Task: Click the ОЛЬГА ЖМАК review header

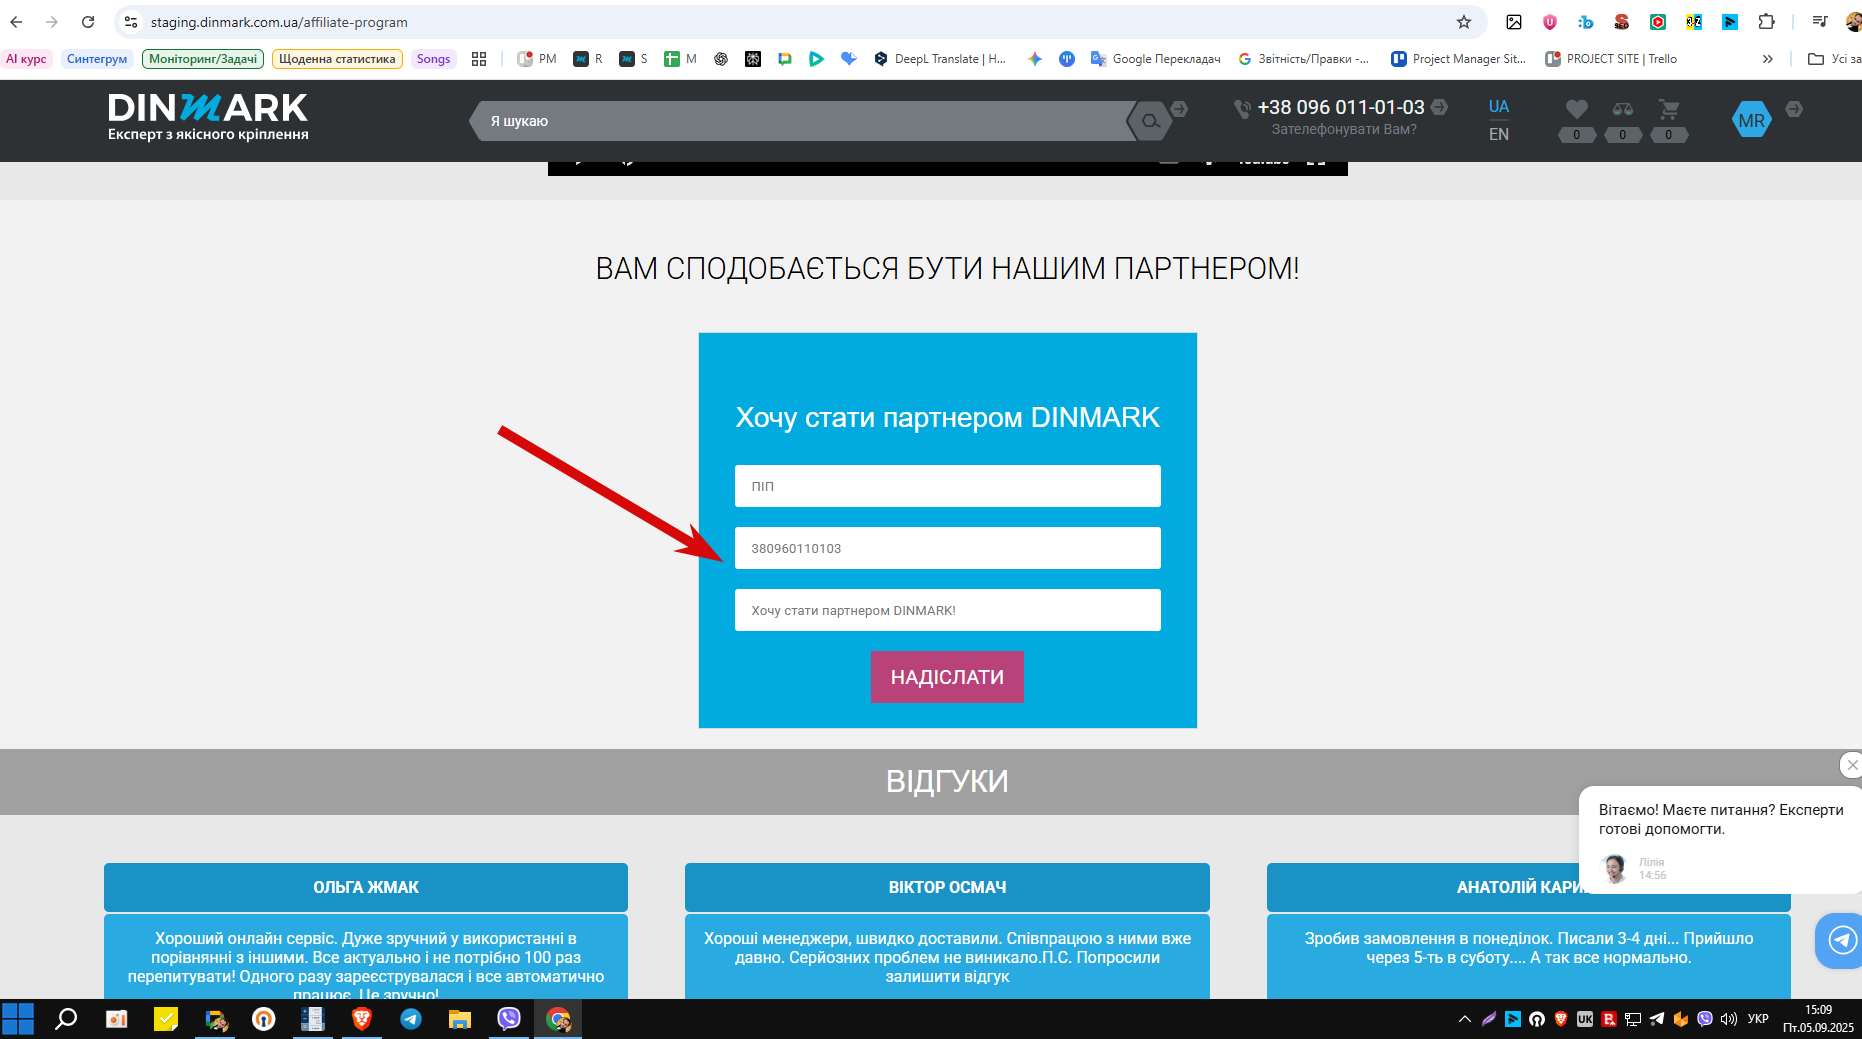Action: pos(366,887)
